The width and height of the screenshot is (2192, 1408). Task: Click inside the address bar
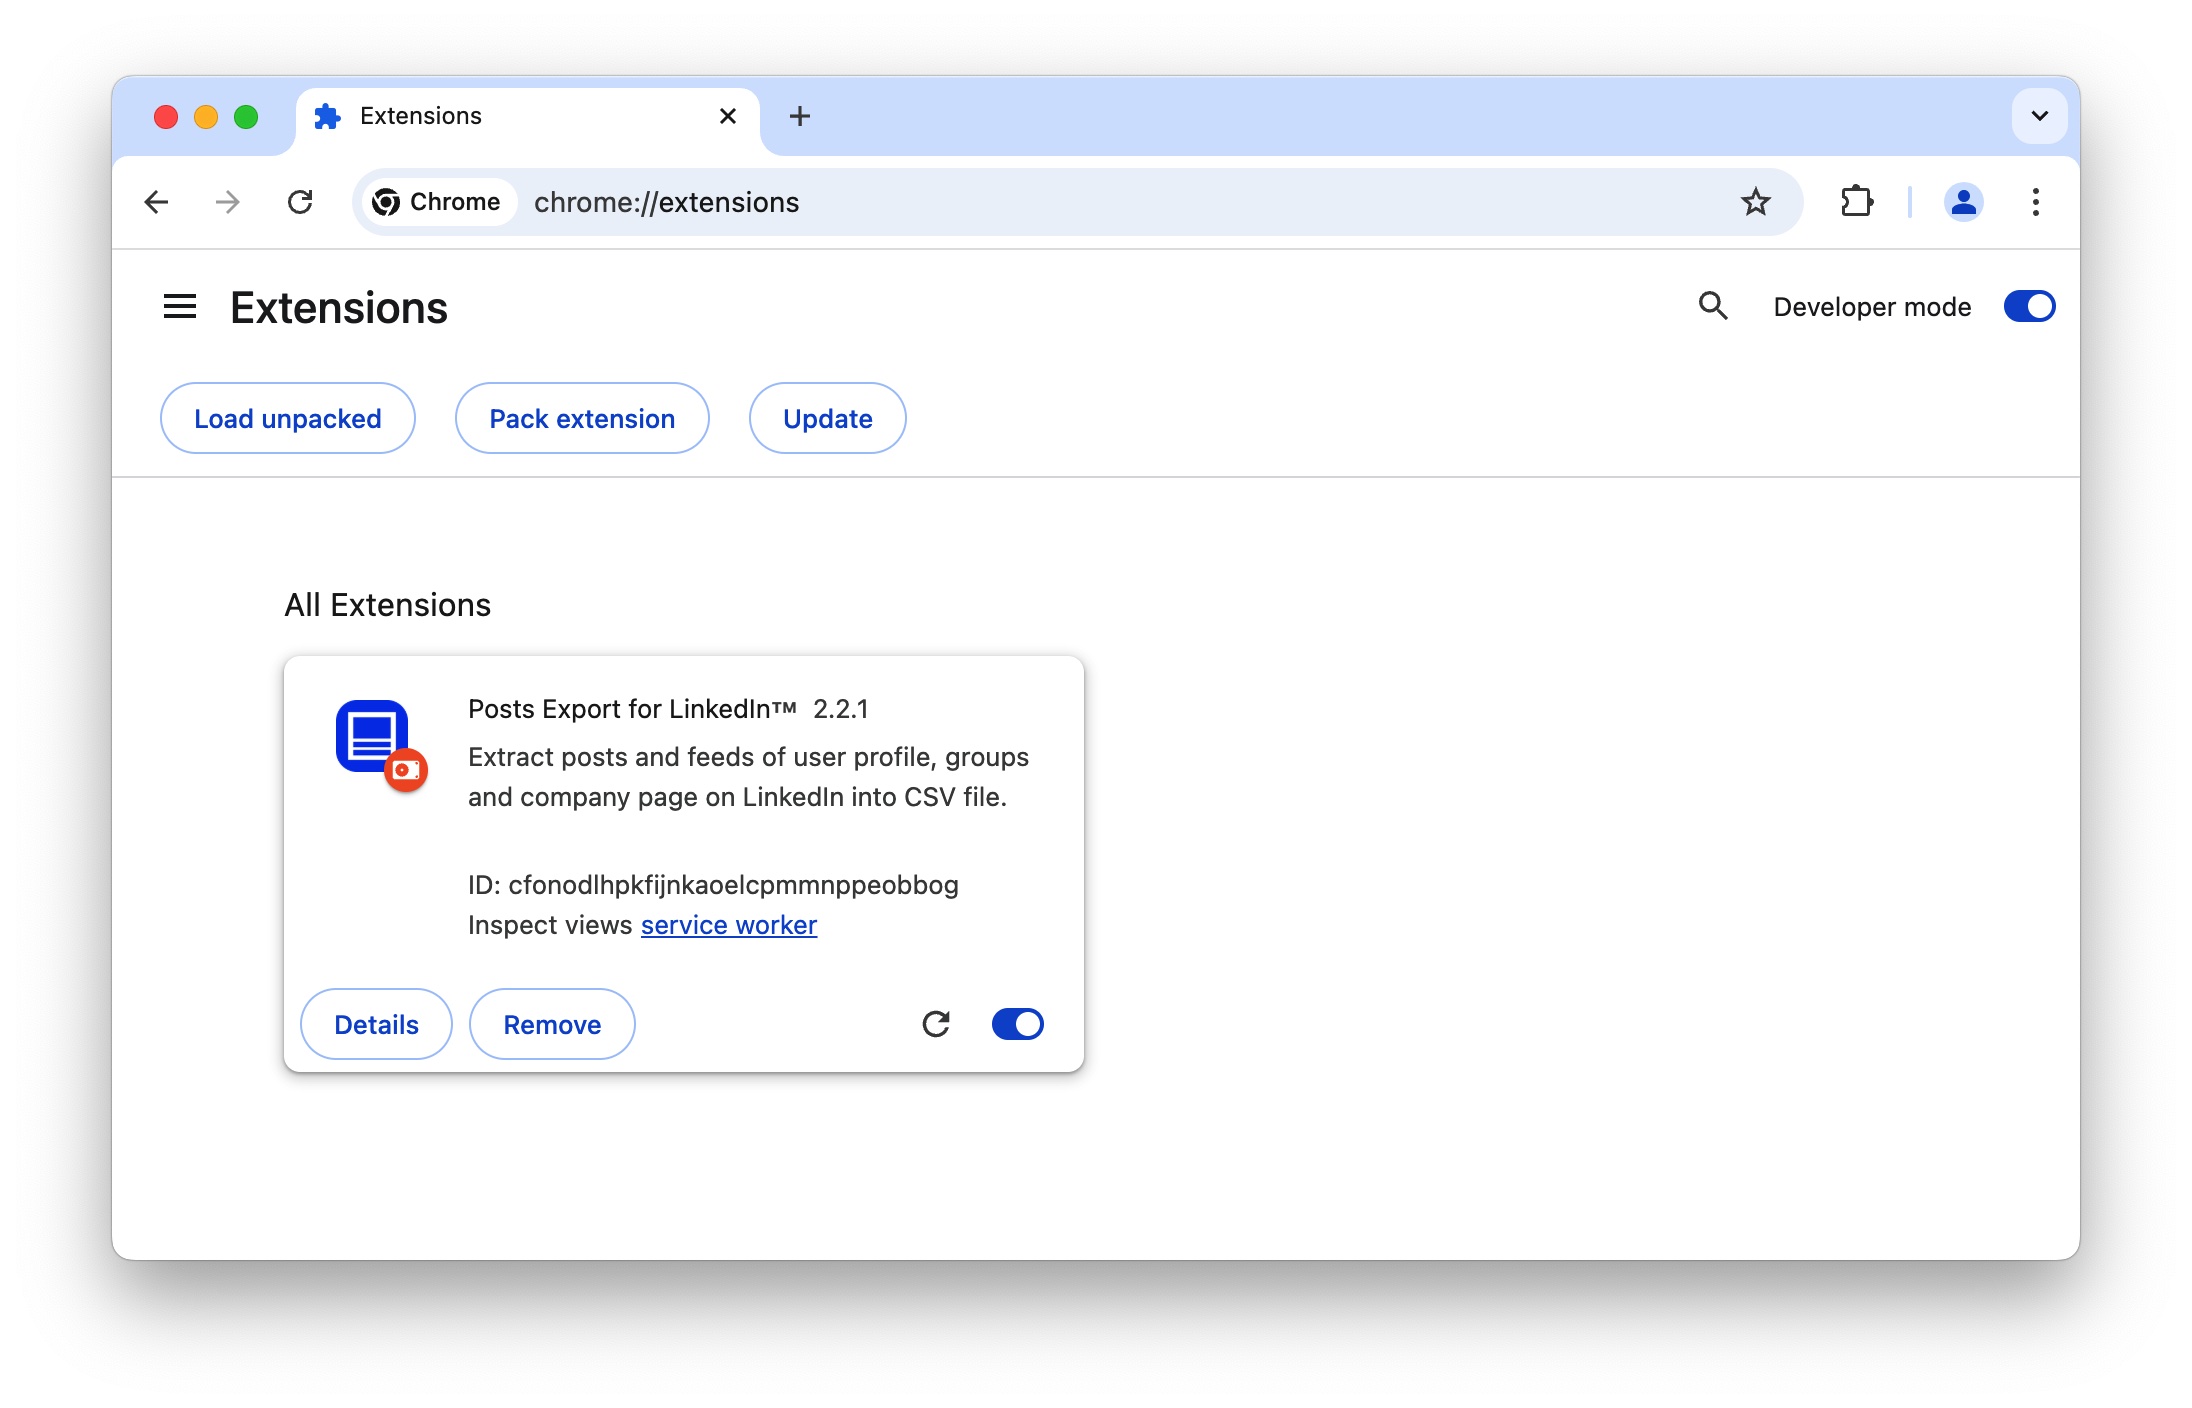tap(1100, 202)
